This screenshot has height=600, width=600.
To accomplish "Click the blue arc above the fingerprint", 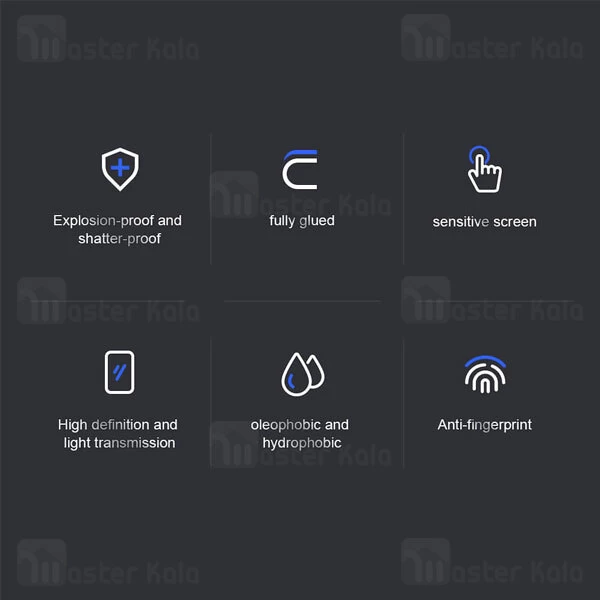I will (485, 360).
